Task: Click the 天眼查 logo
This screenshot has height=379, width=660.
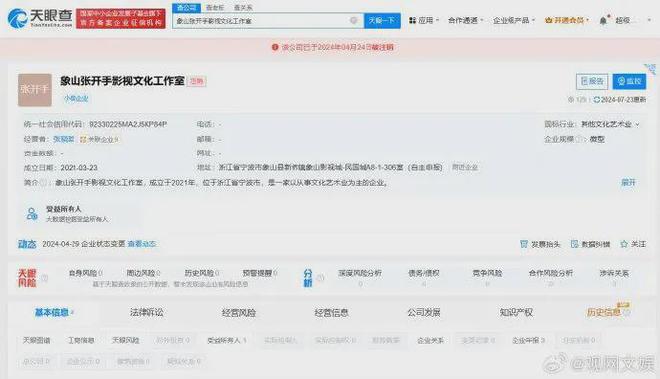Action: click(40, 18)
